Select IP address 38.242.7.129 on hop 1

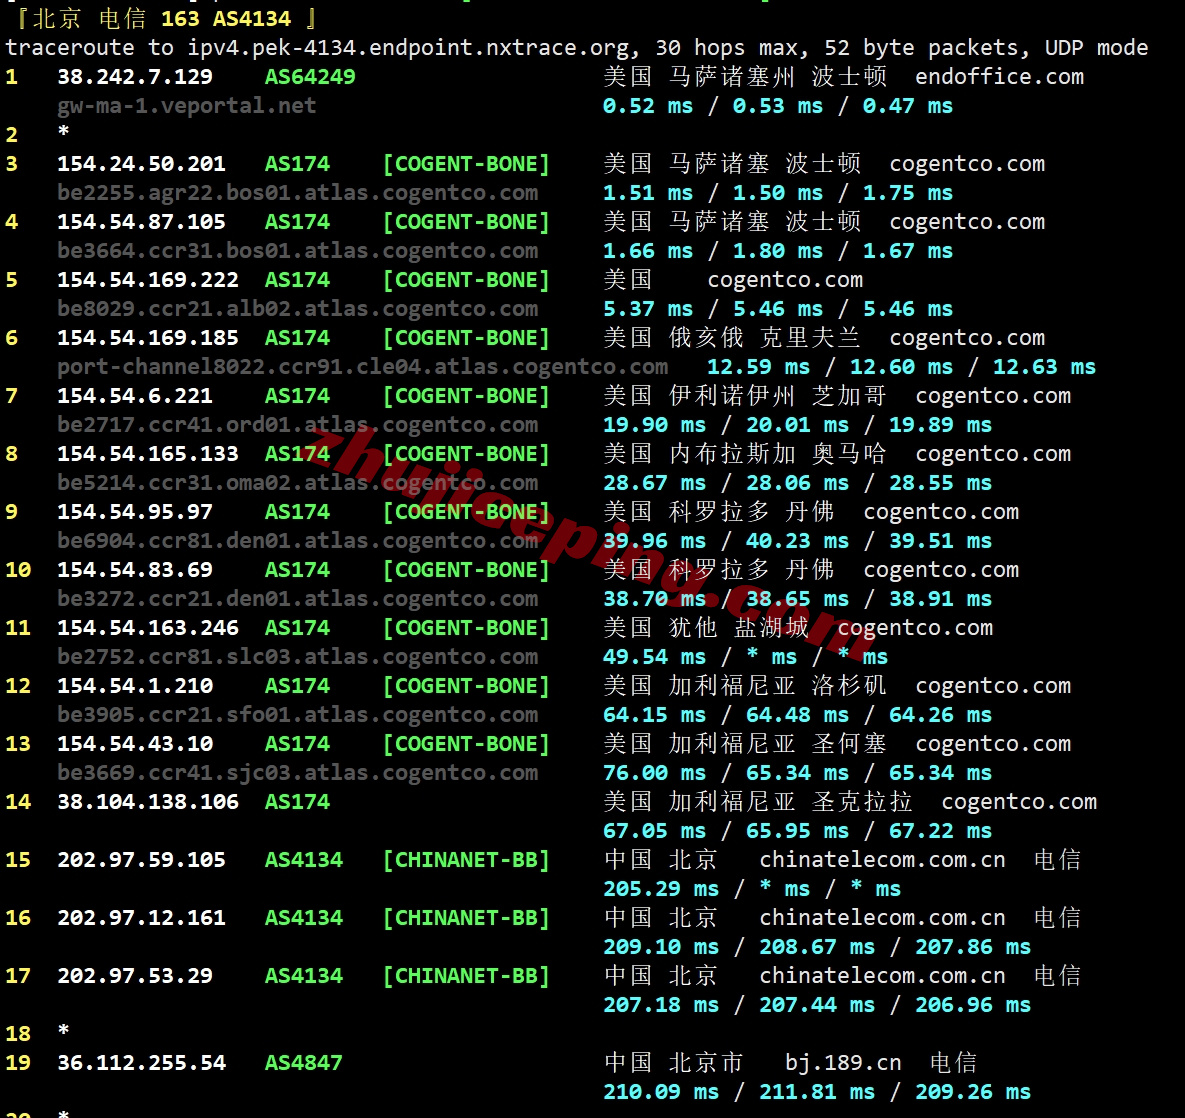click(132, 76)
